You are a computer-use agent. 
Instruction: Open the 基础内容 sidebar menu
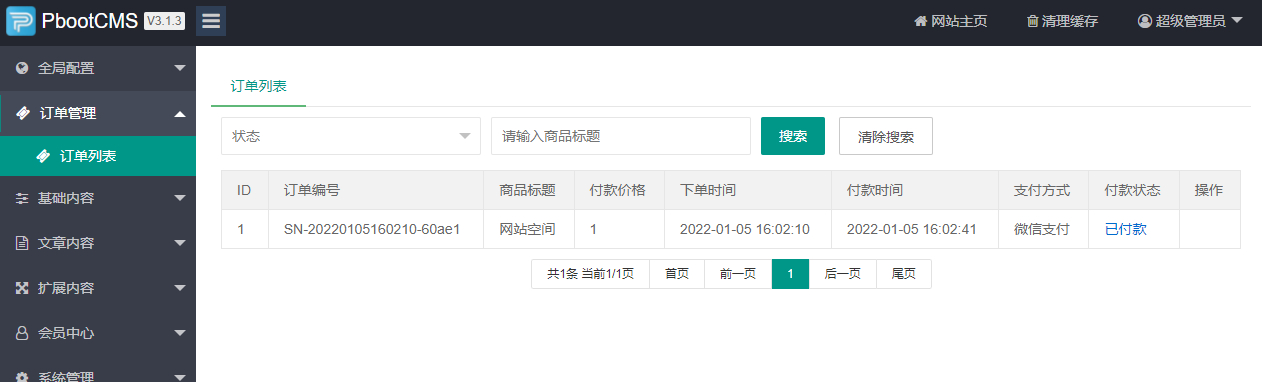[x=98, y=198]
